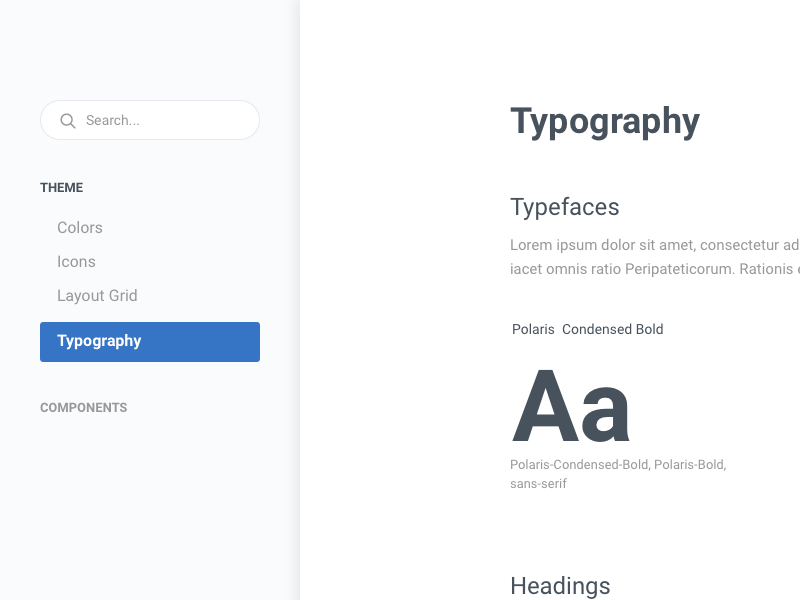800x600 pixels.
Task: Select the Typography sidebar item
Action: click(x=98, y=341)
